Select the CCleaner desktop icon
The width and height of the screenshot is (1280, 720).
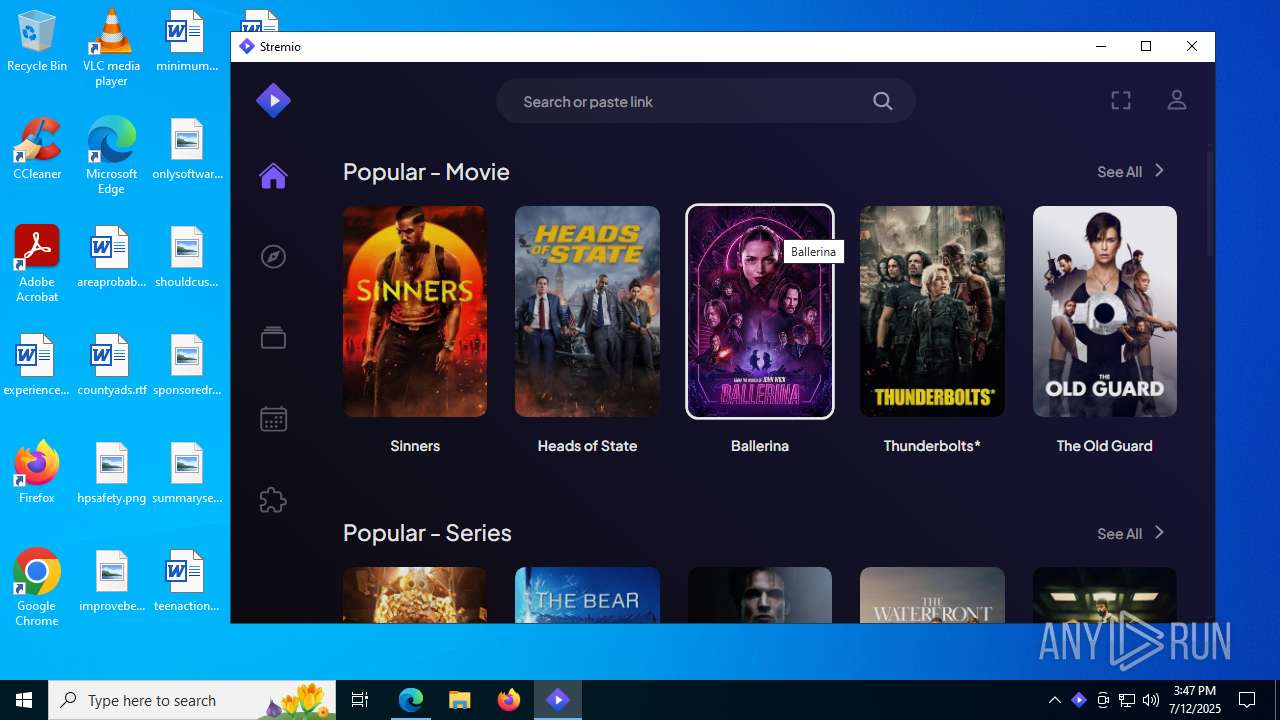click(37, 149)
